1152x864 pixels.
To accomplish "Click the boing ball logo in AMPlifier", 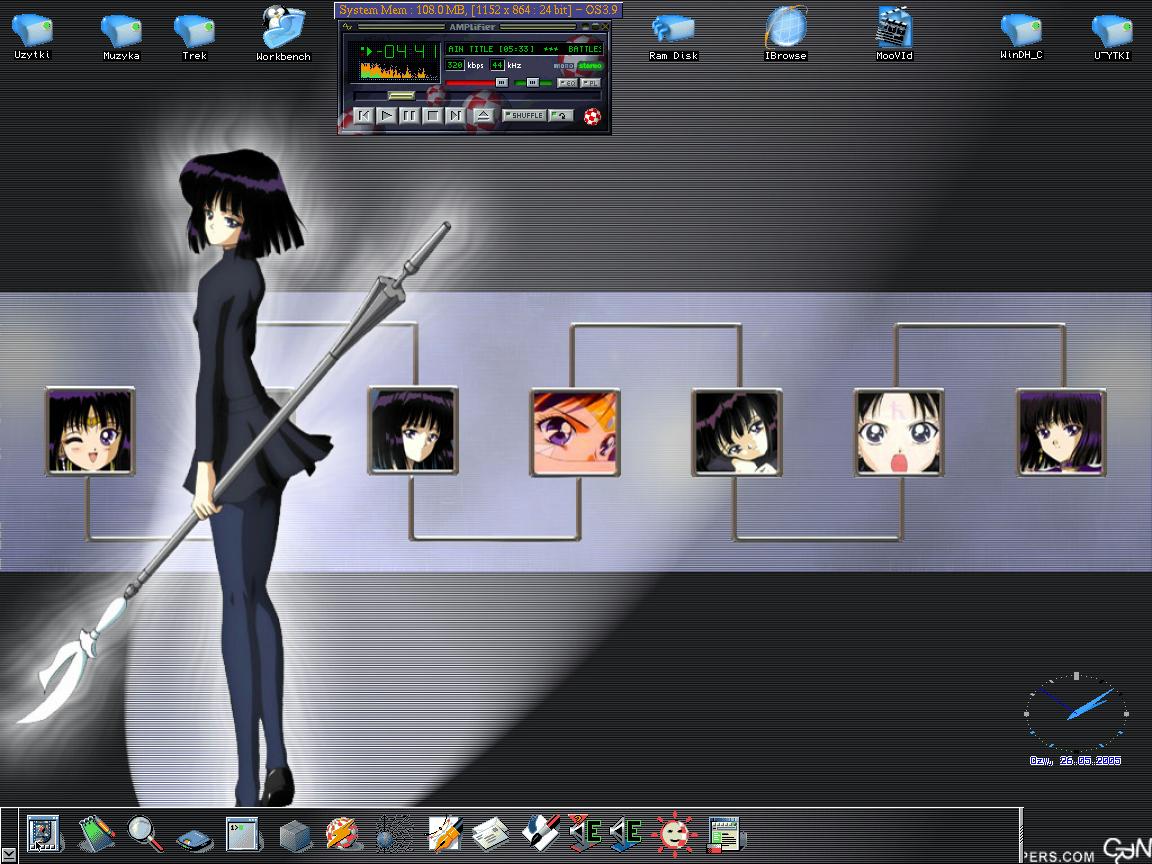I will coord(592,116).
